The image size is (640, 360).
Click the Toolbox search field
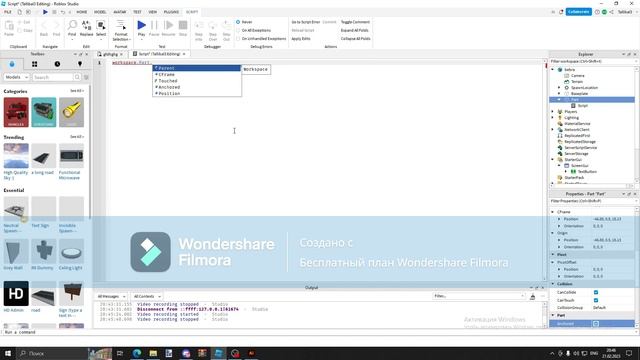[x=53, y=77]
